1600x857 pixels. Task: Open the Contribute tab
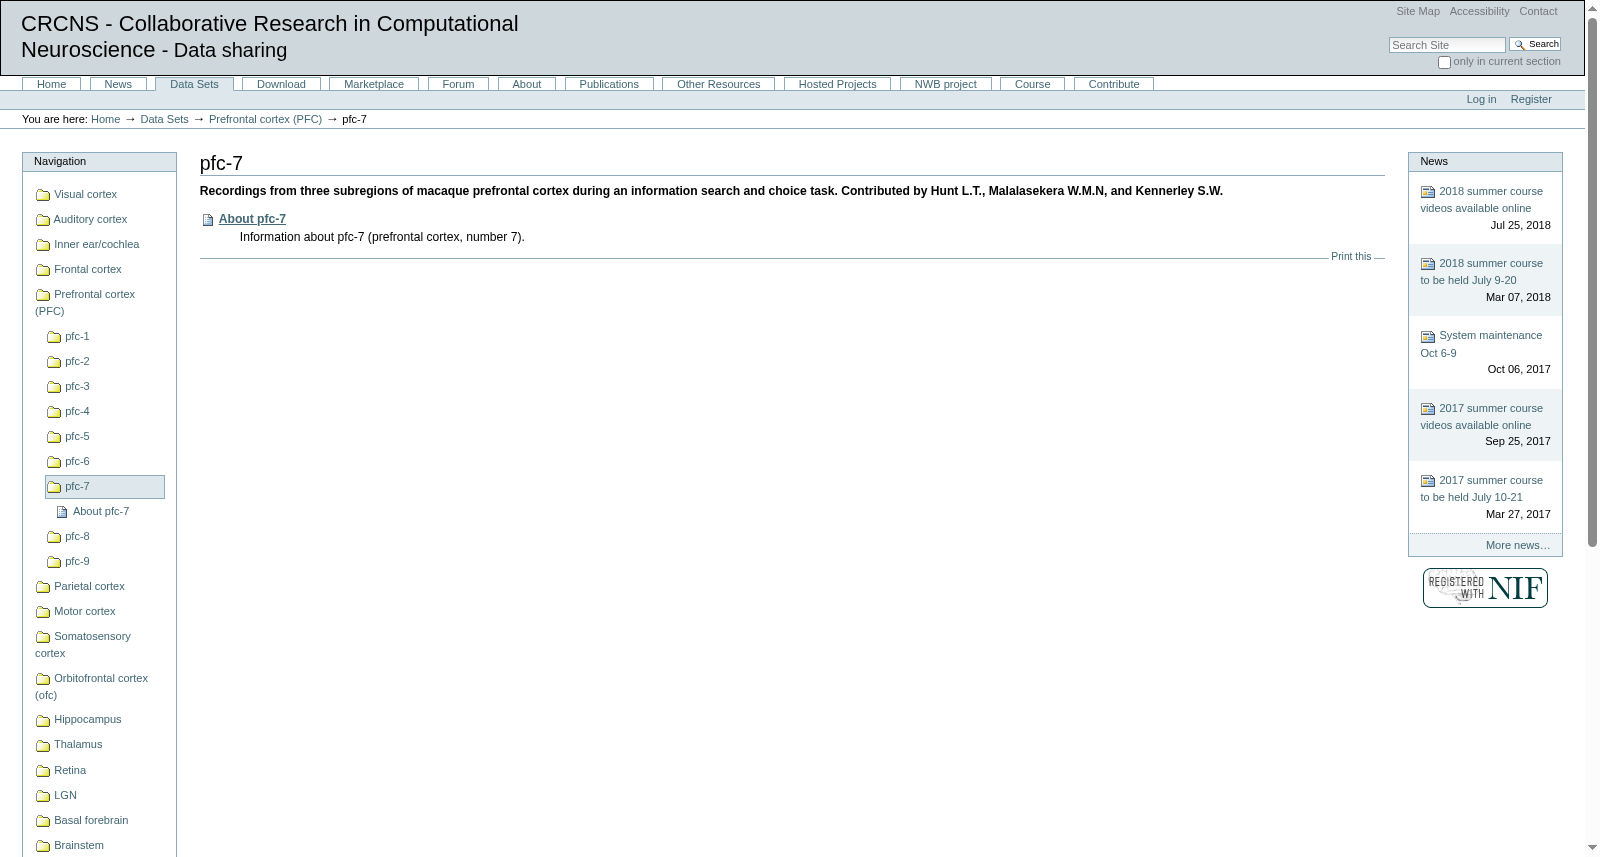[1114, 84]
